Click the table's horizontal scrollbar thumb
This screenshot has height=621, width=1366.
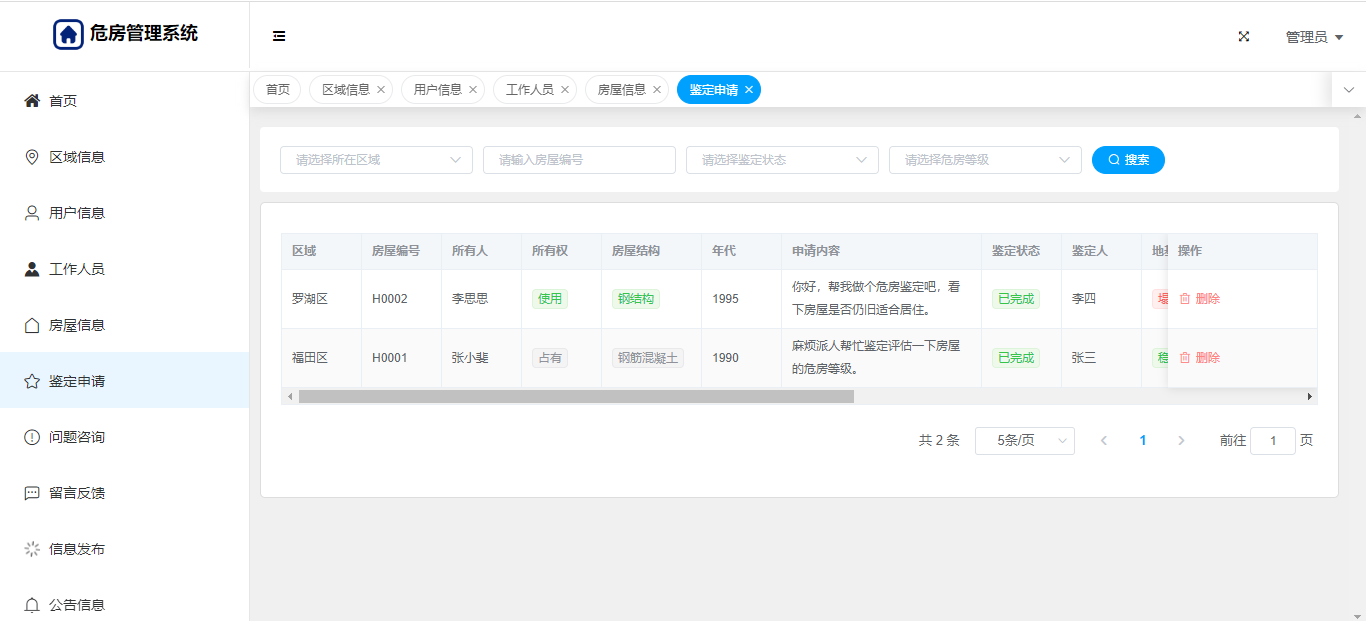tap(576, 397)
